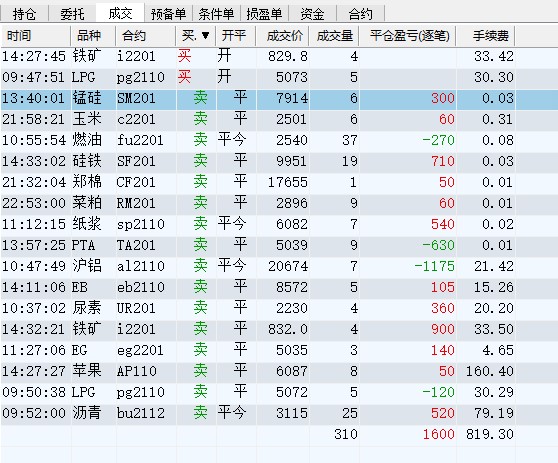Click the 710 profit value
Screen dimensions: 558x463
coord(443,161)
